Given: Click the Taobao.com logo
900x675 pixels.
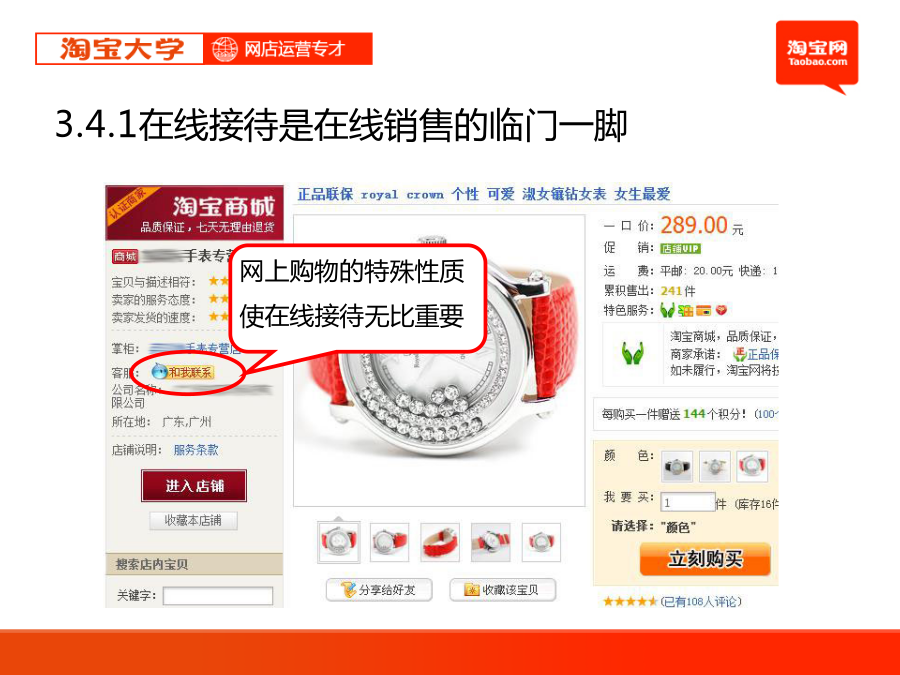Looking at the screenshot, I should (817, 54).
